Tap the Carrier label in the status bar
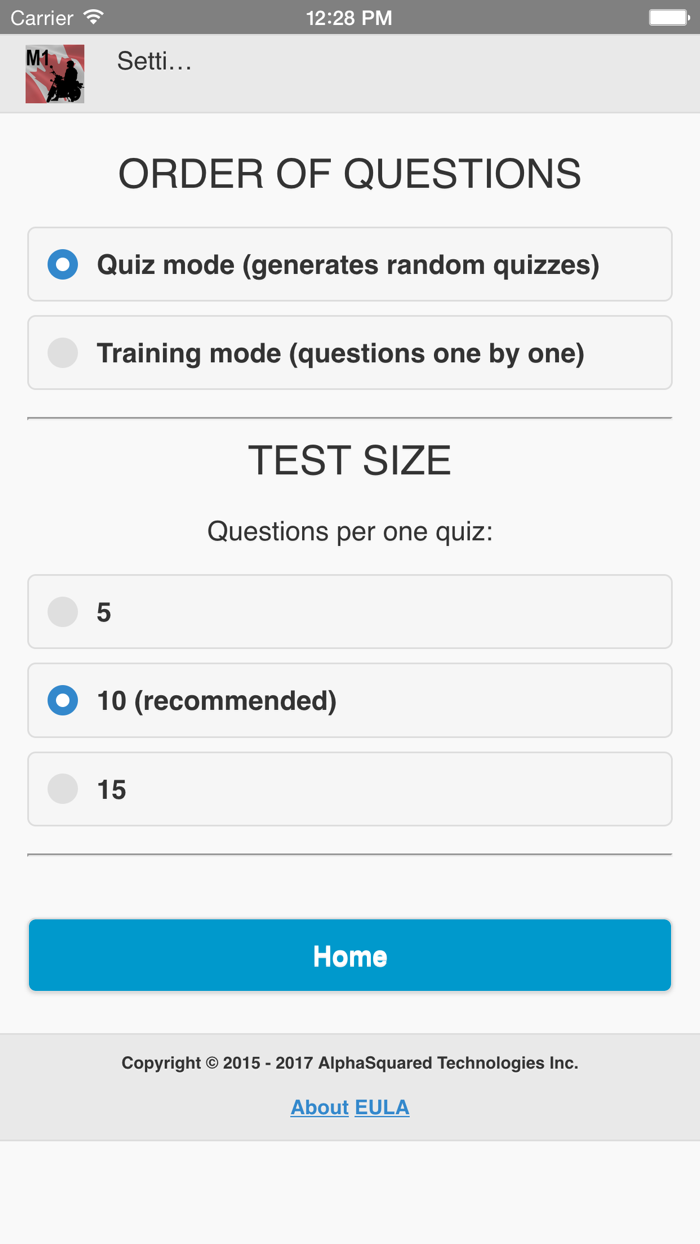The width and height of the screenshot is (700, 1244). click(x=38, y=16)
